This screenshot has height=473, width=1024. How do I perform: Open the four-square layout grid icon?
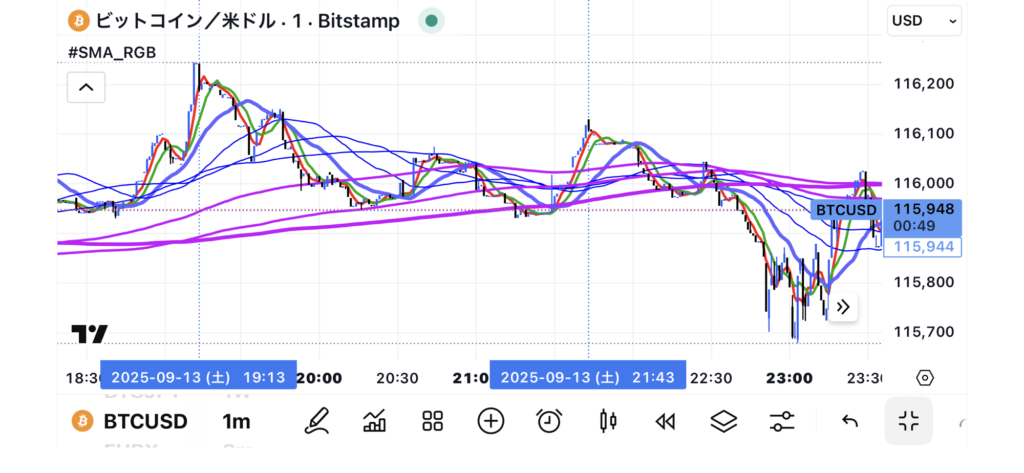coord(432,421)
